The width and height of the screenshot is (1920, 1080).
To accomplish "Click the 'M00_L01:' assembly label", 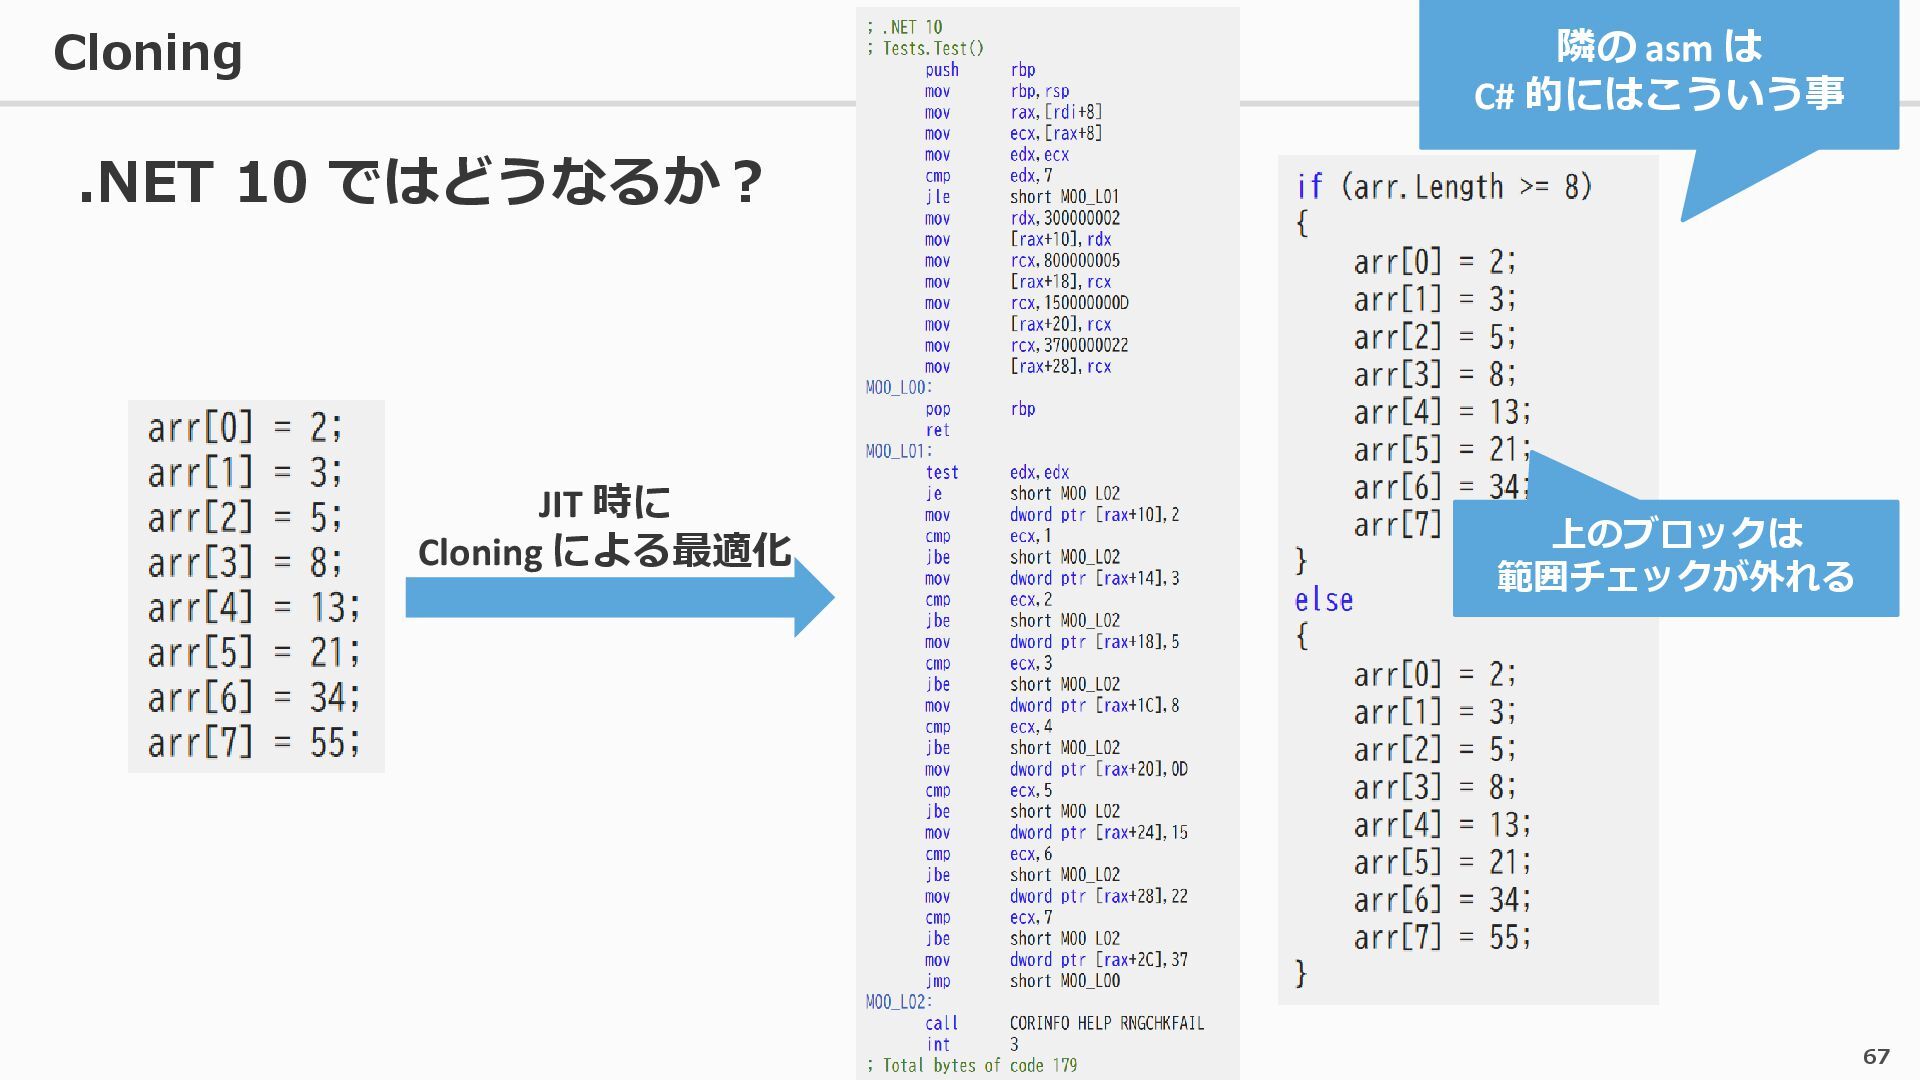I will [898, 451].
